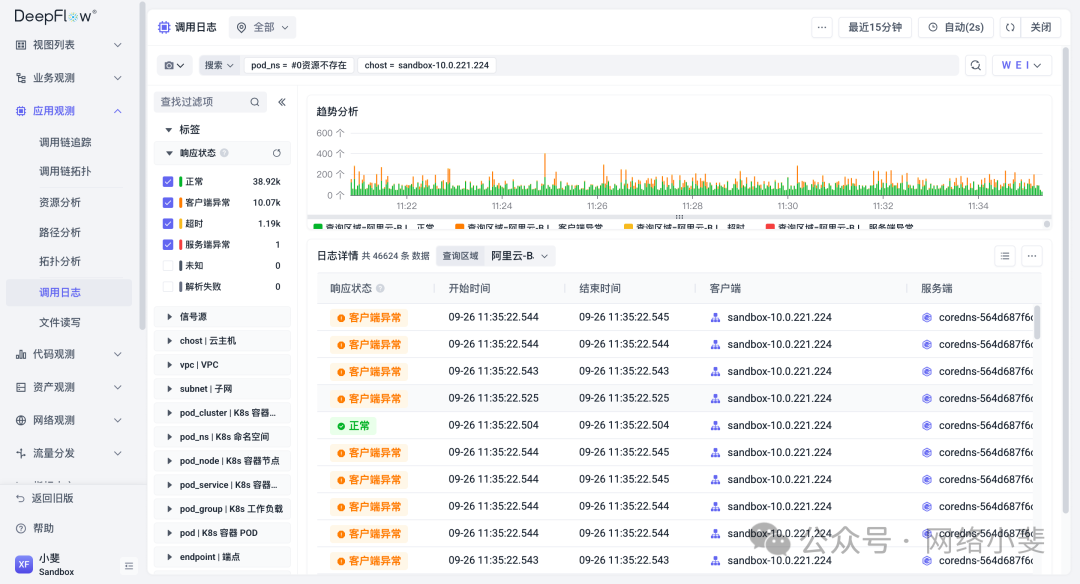Uncheck the 正常 response status filter
The image size is (1080, 584).
[166, 181]
